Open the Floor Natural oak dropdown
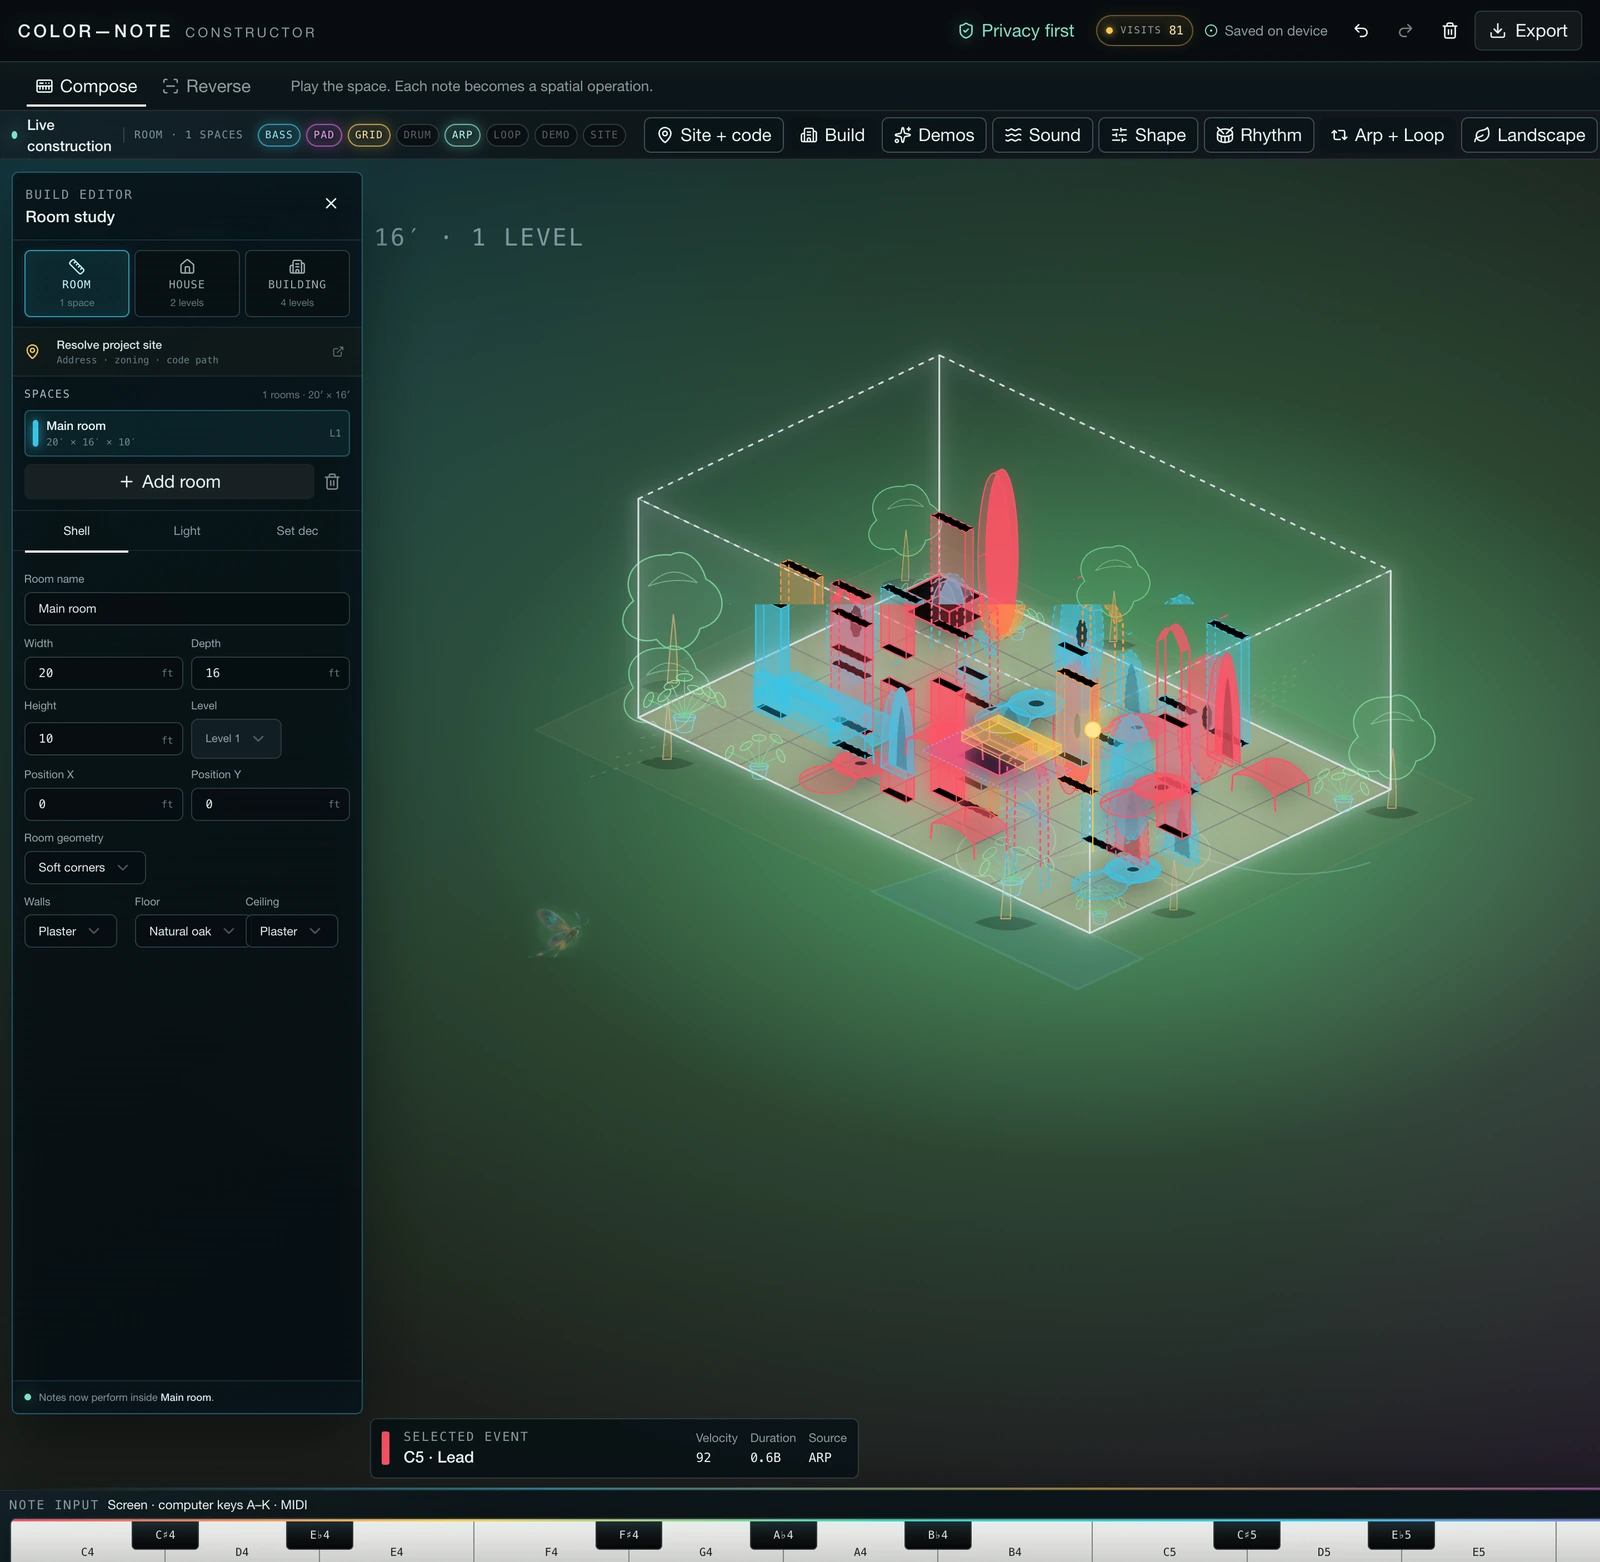 click(191, 931)
